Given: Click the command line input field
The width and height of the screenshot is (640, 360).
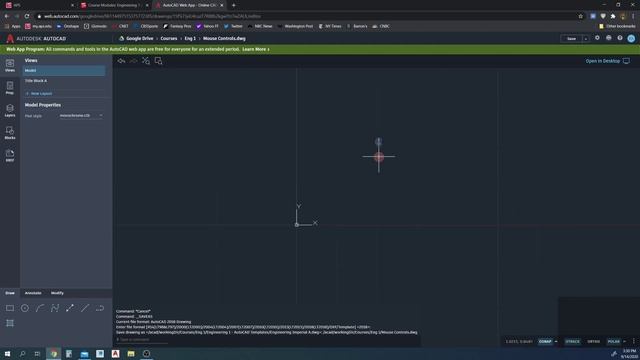Looking at the screenshot, I should [143, 339].
